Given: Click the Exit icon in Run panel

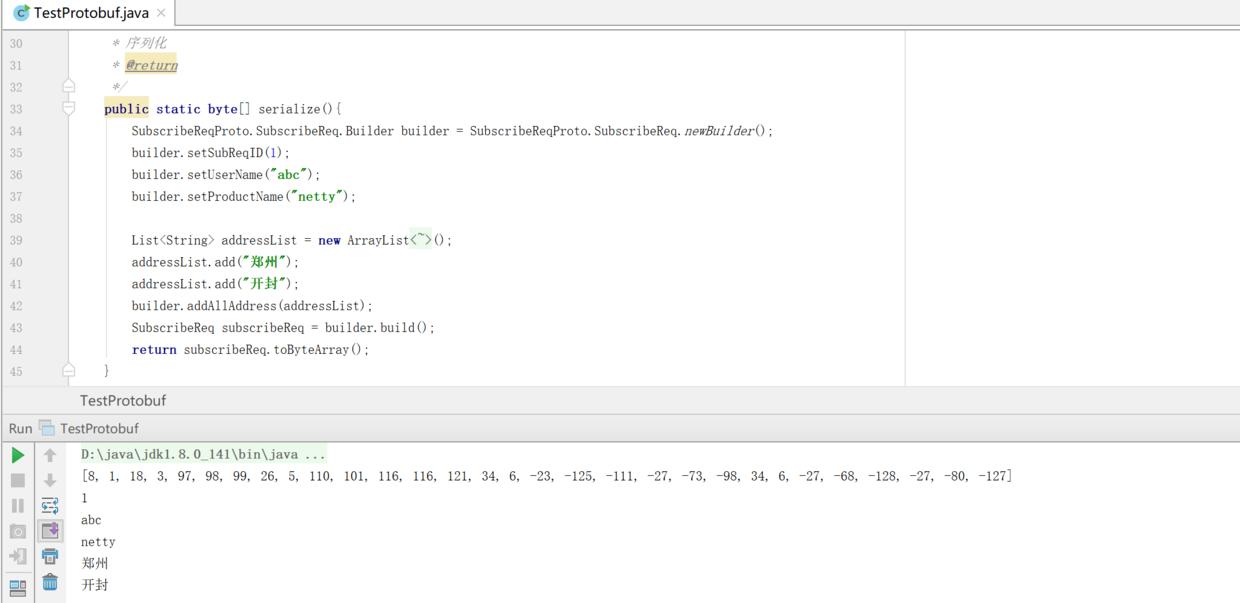Looking at the screenshot, I should tap(17, 556).
